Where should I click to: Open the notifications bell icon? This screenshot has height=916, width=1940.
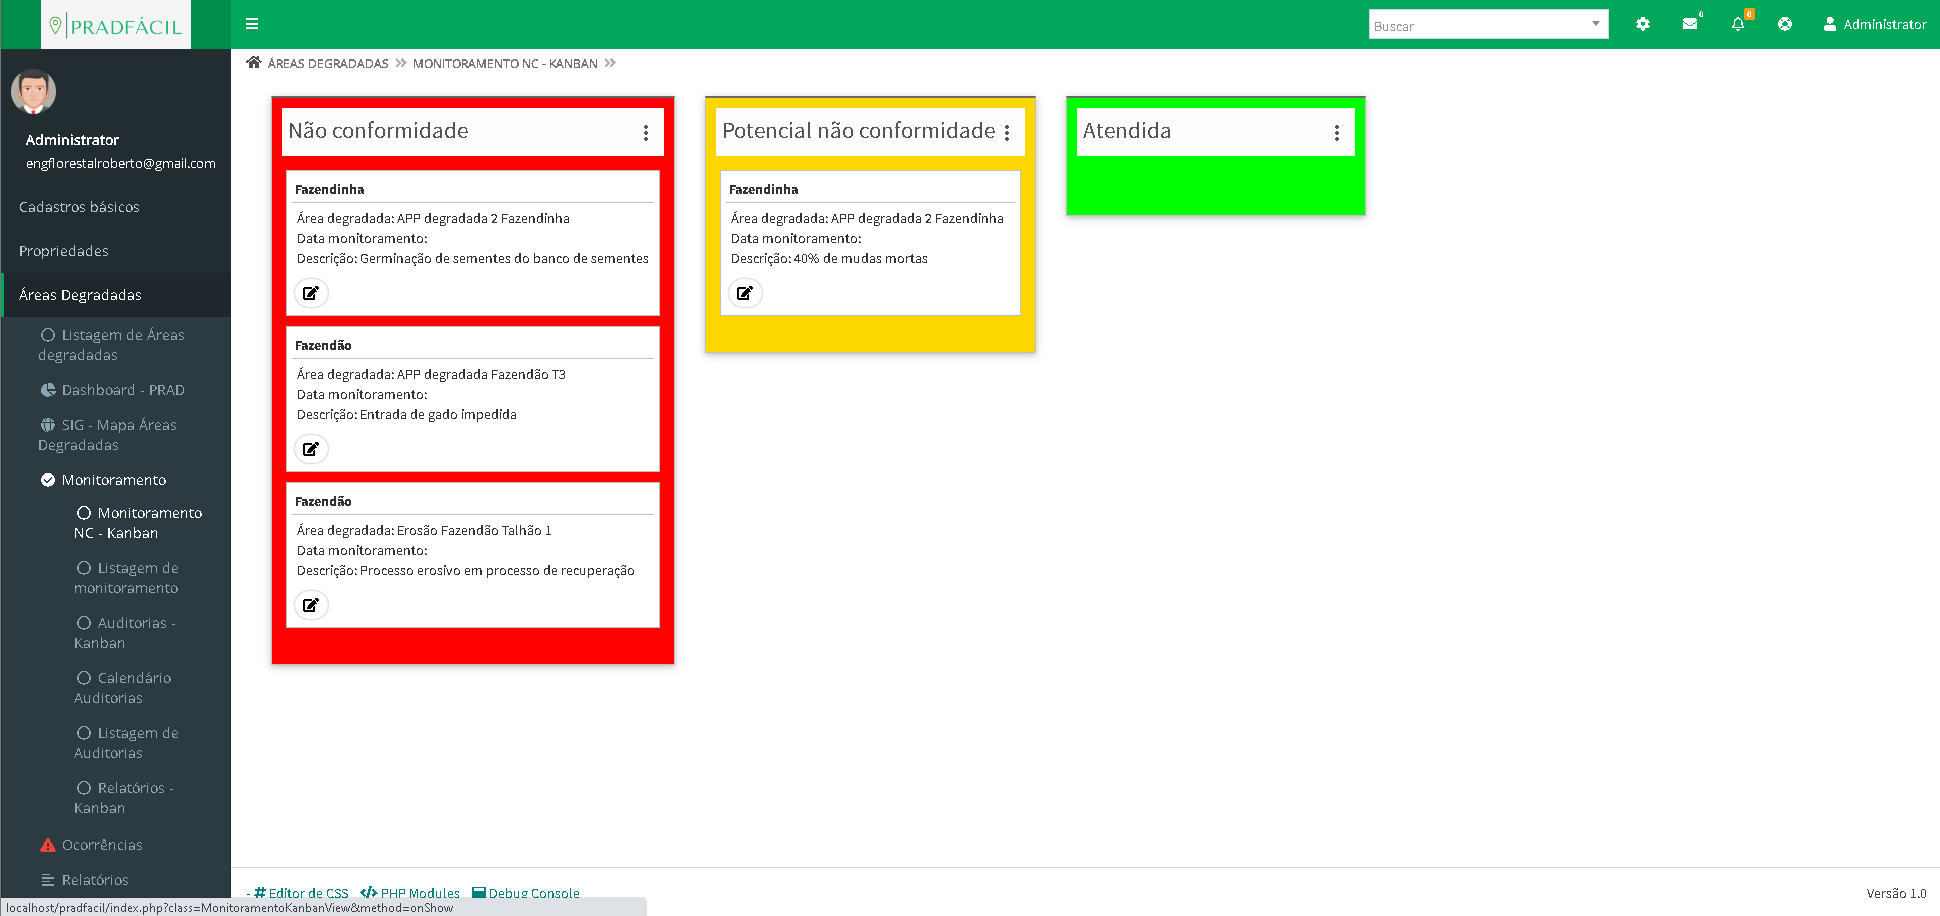coord(1738,24)
